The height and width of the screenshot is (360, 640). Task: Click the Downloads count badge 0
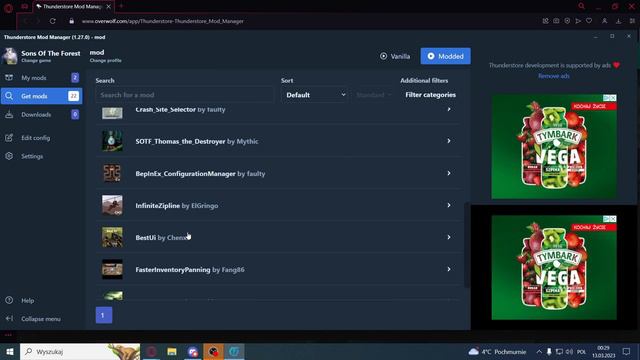tap(75, 115)
